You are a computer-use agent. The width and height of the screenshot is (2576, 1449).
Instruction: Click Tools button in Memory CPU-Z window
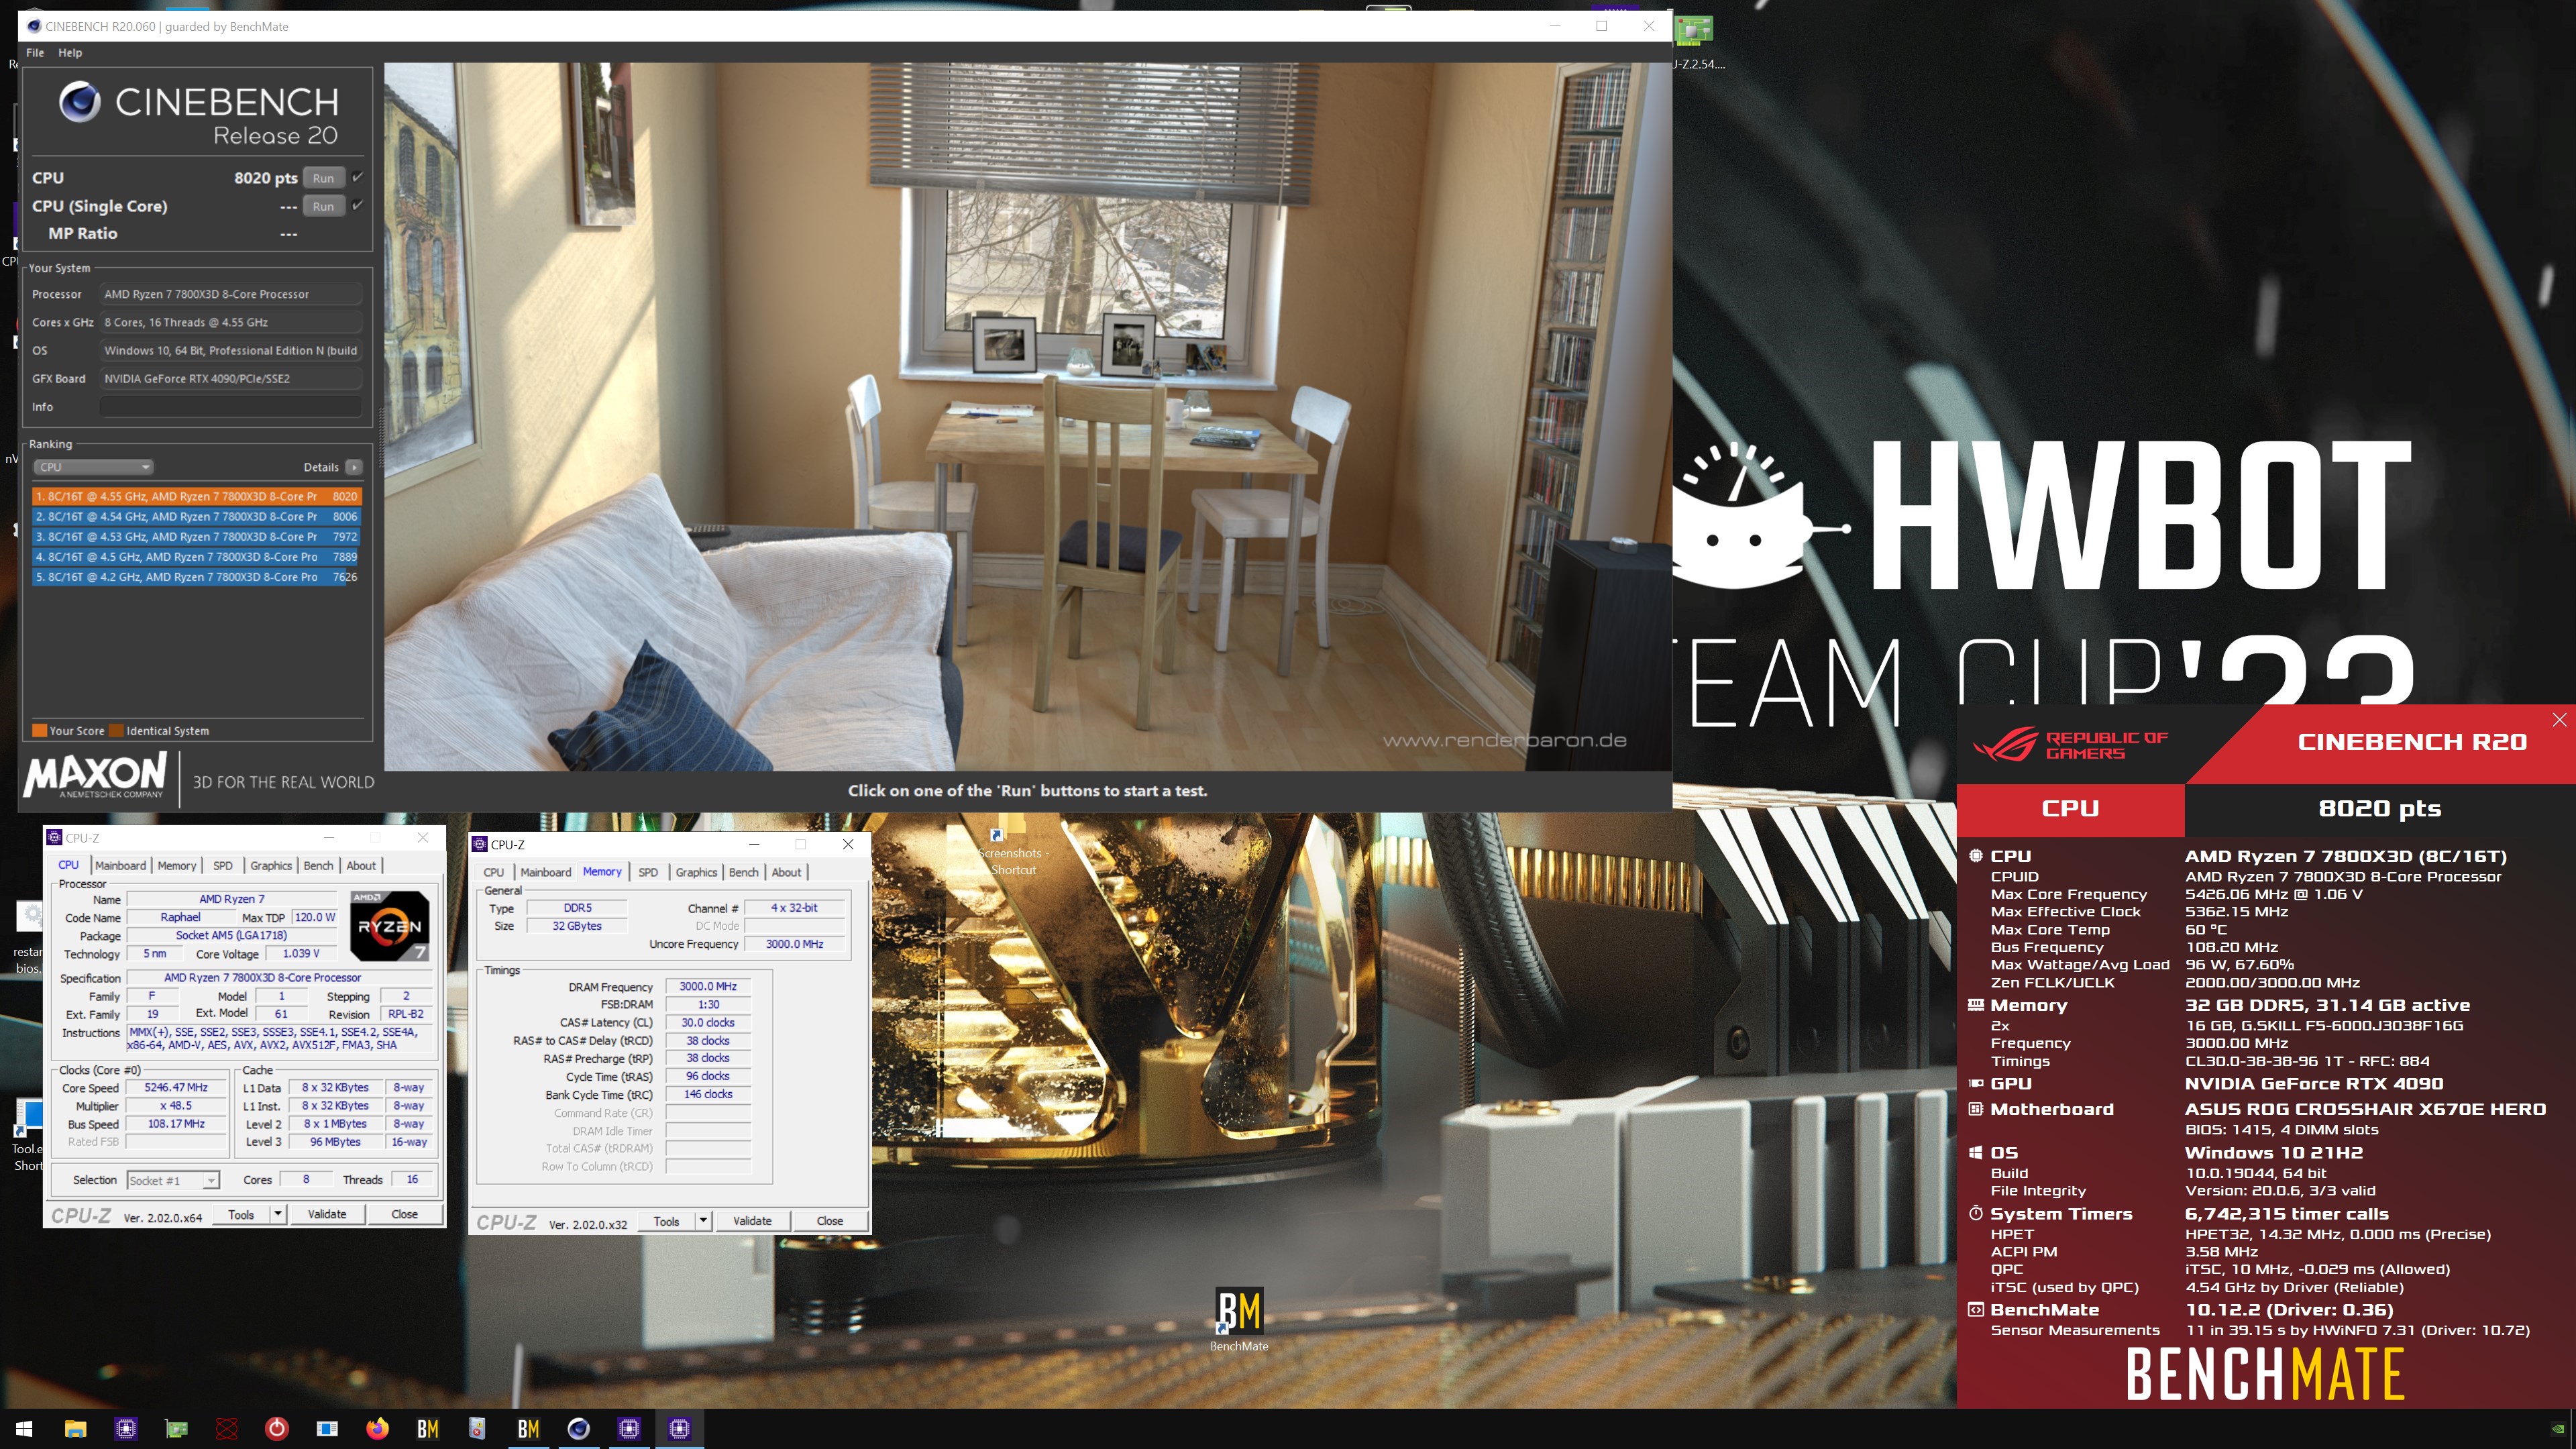point(666,1221)
